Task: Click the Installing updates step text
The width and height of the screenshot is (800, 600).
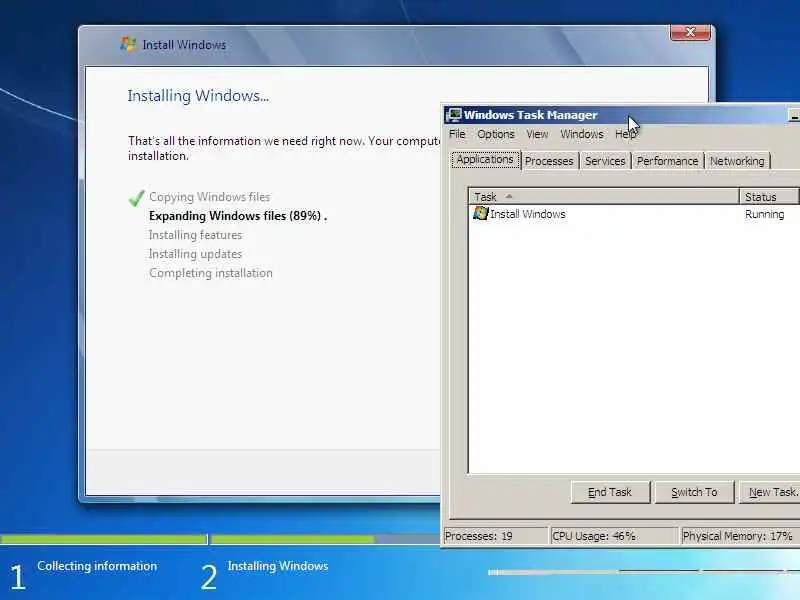Action: [x=195, y=254]
